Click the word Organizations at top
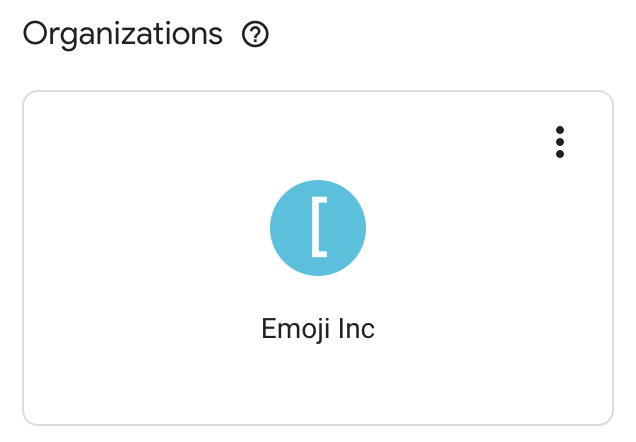This screenshot has height=442, width=636. pyautogui.click(x=122, y=34)
